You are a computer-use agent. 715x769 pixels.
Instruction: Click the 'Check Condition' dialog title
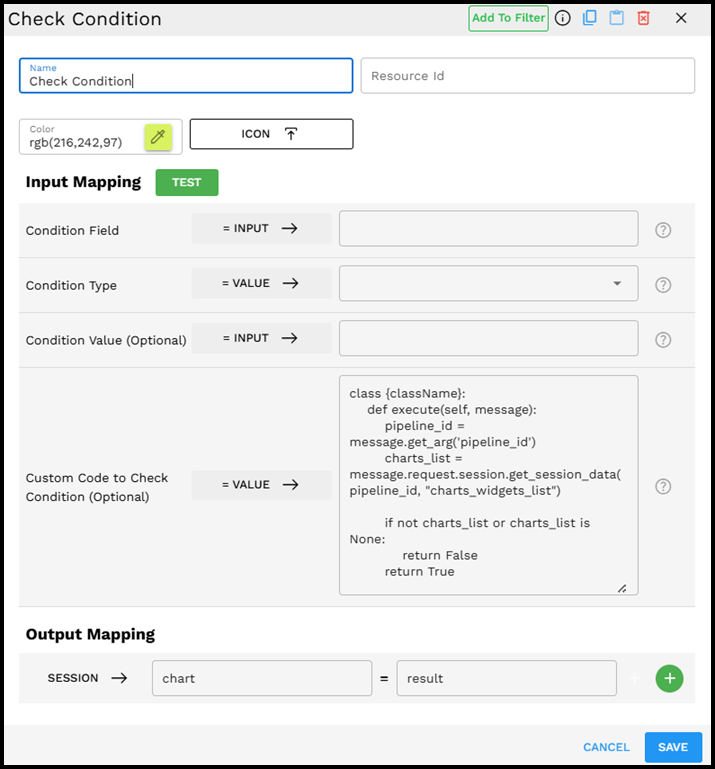click(85, 19)
